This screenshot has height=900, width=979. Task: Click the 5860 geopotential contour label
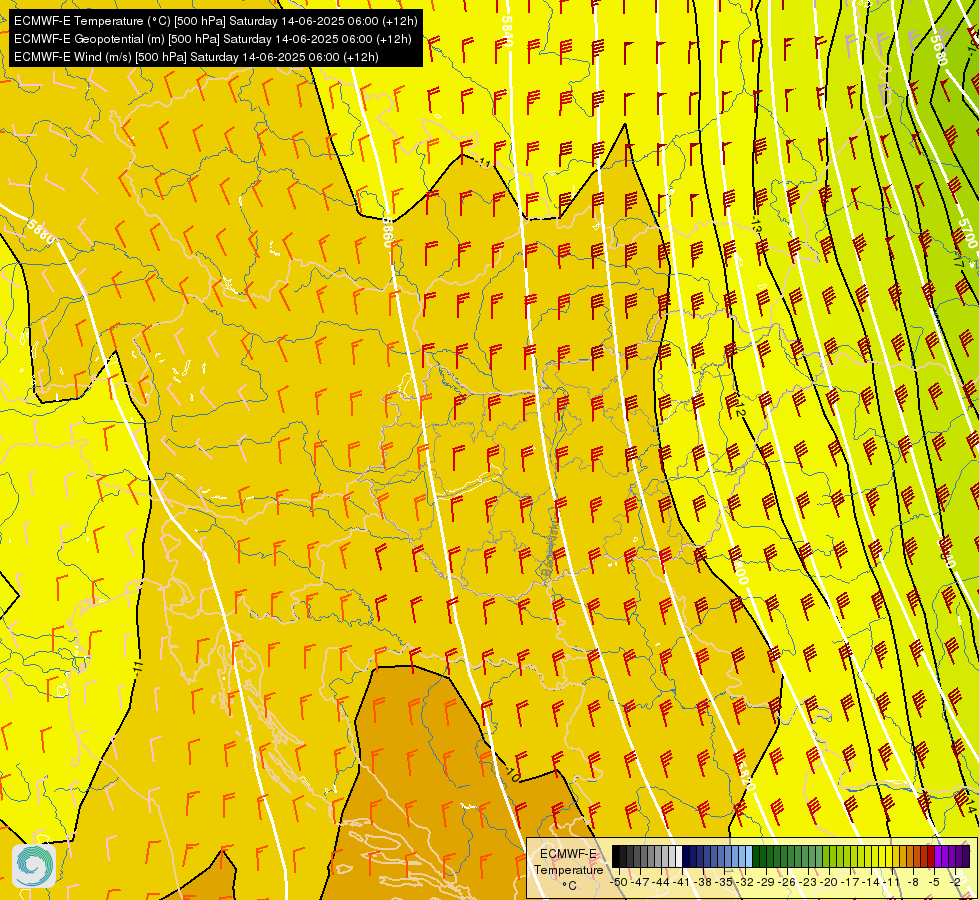(387, 232)
